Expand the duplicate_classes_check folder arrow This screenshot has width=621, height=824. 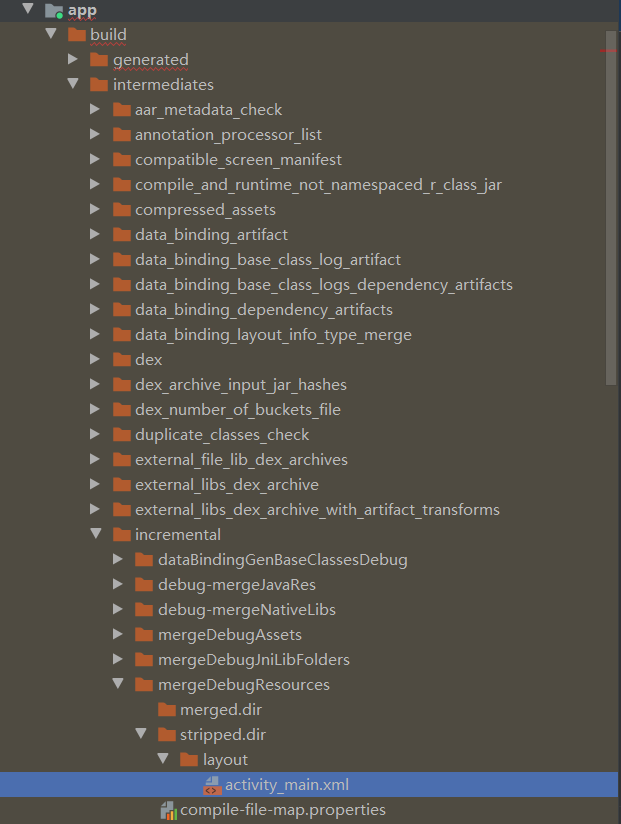[x=95, y=434]
